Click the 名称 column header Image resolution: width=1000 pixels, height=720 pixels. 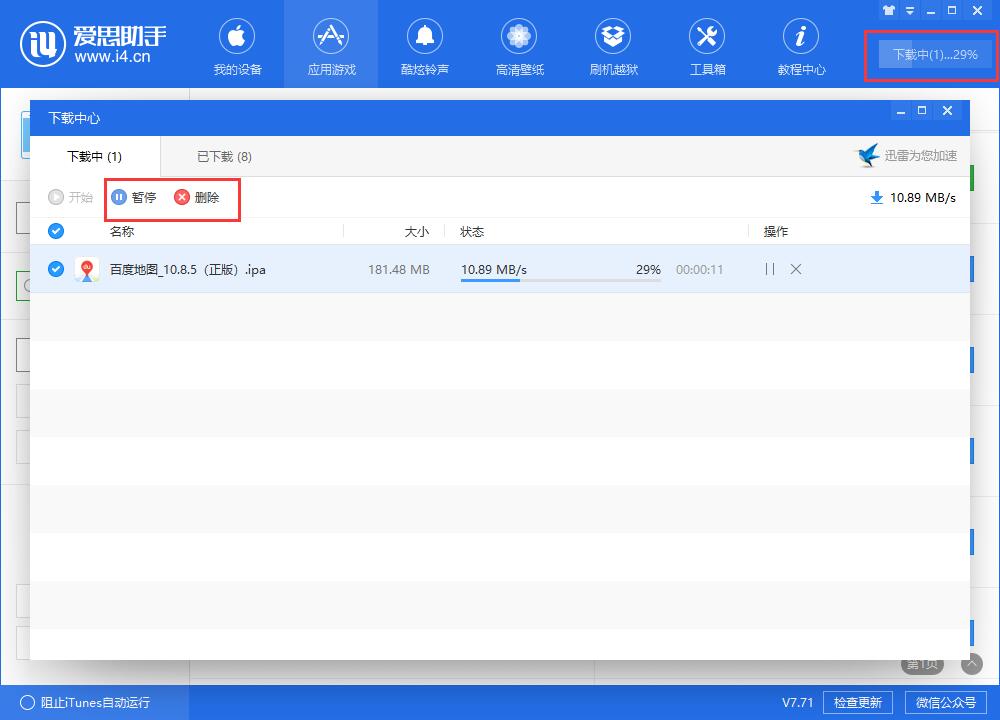coord(122,231)
